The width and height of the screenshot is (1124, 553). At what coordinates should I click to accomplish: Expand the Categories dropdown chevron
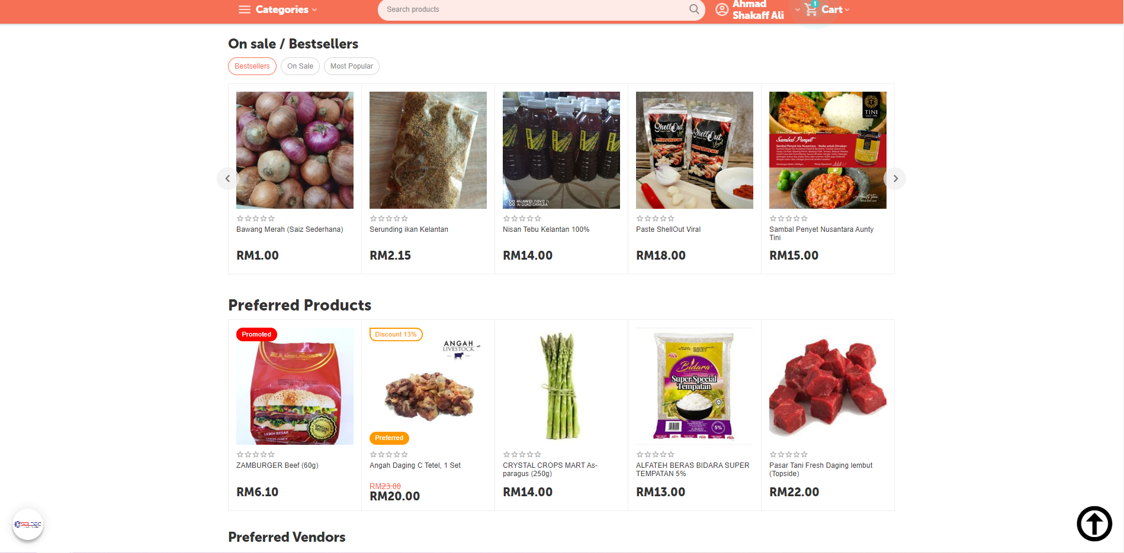(x=315, y=10)
